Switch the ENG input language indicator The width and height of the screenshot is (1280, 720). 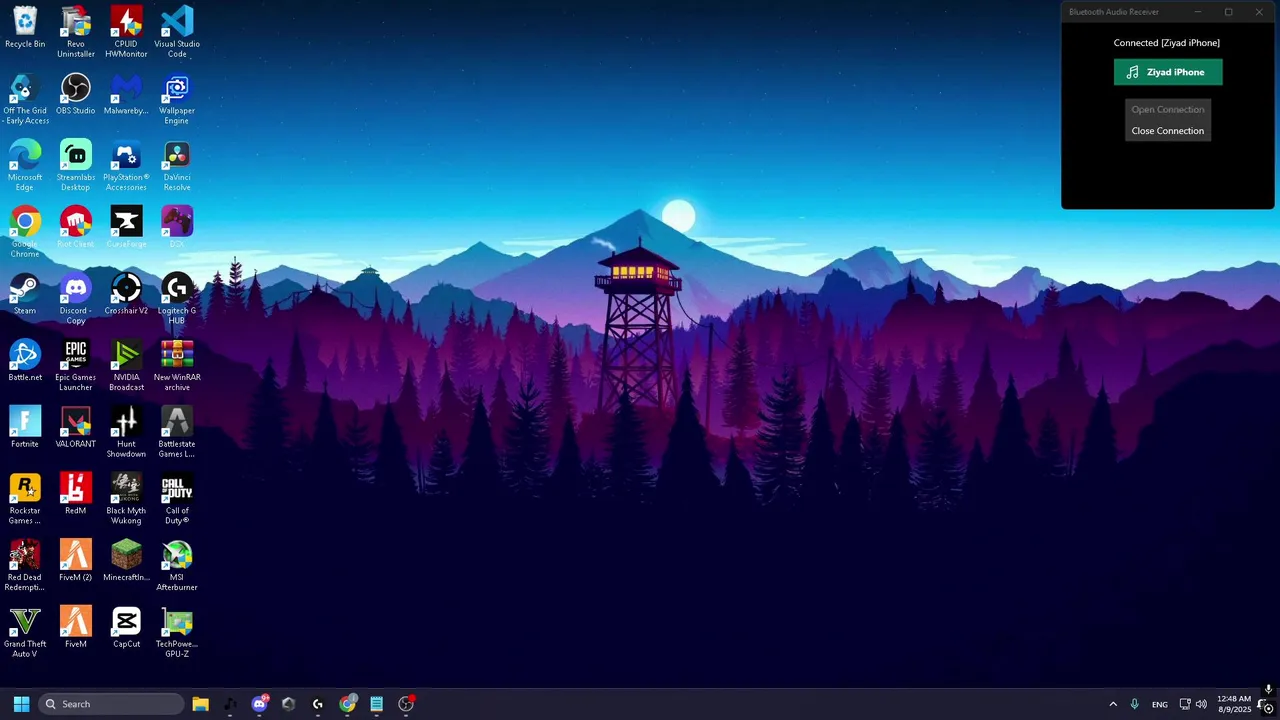point(1159,704)
